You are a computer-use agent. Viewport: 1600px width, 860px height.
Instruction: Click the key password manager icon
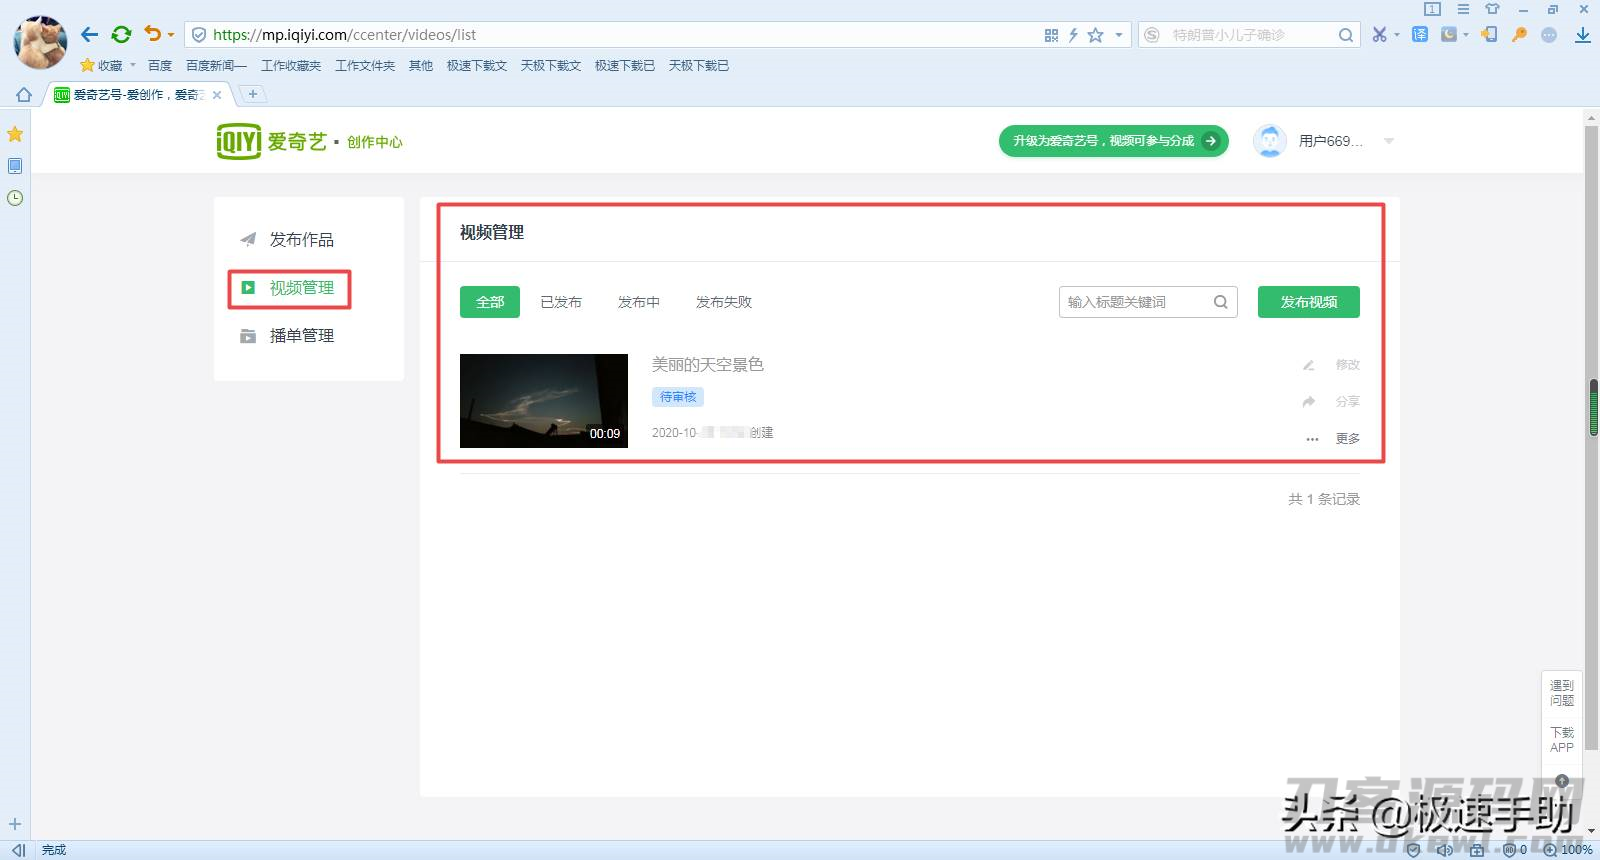[x=1519, y=35]
